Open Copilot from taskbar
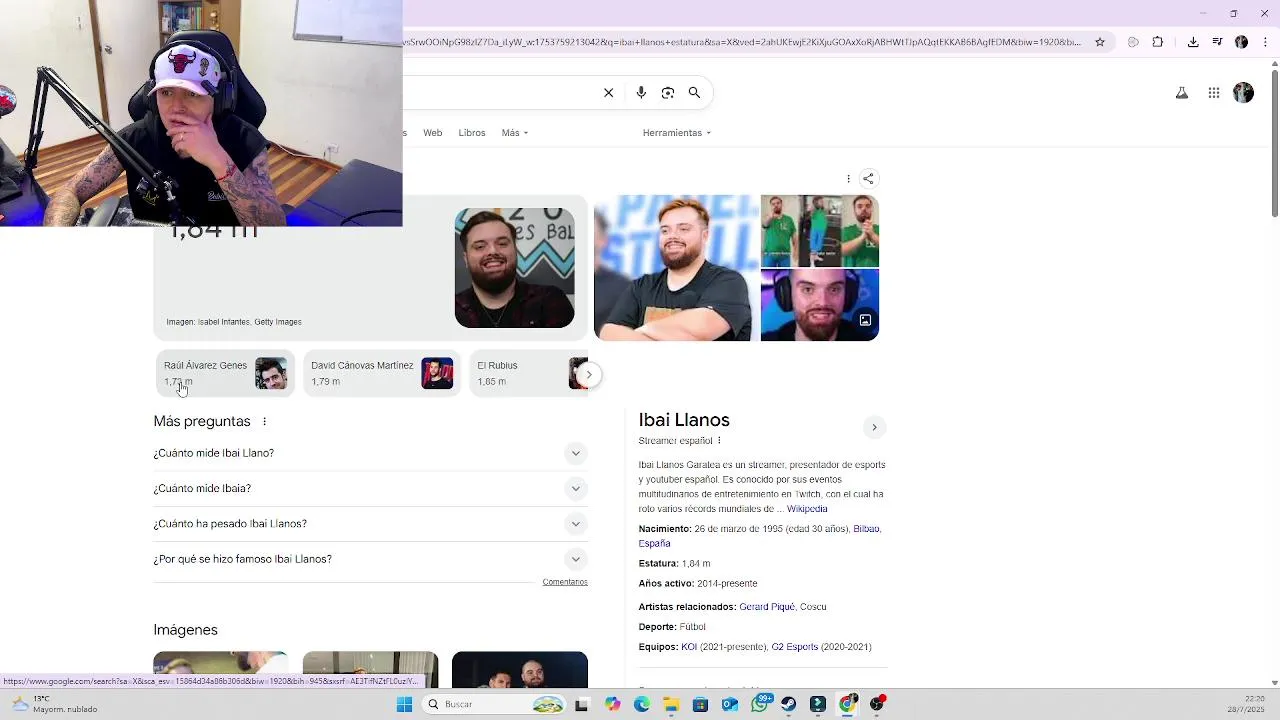 612,704
